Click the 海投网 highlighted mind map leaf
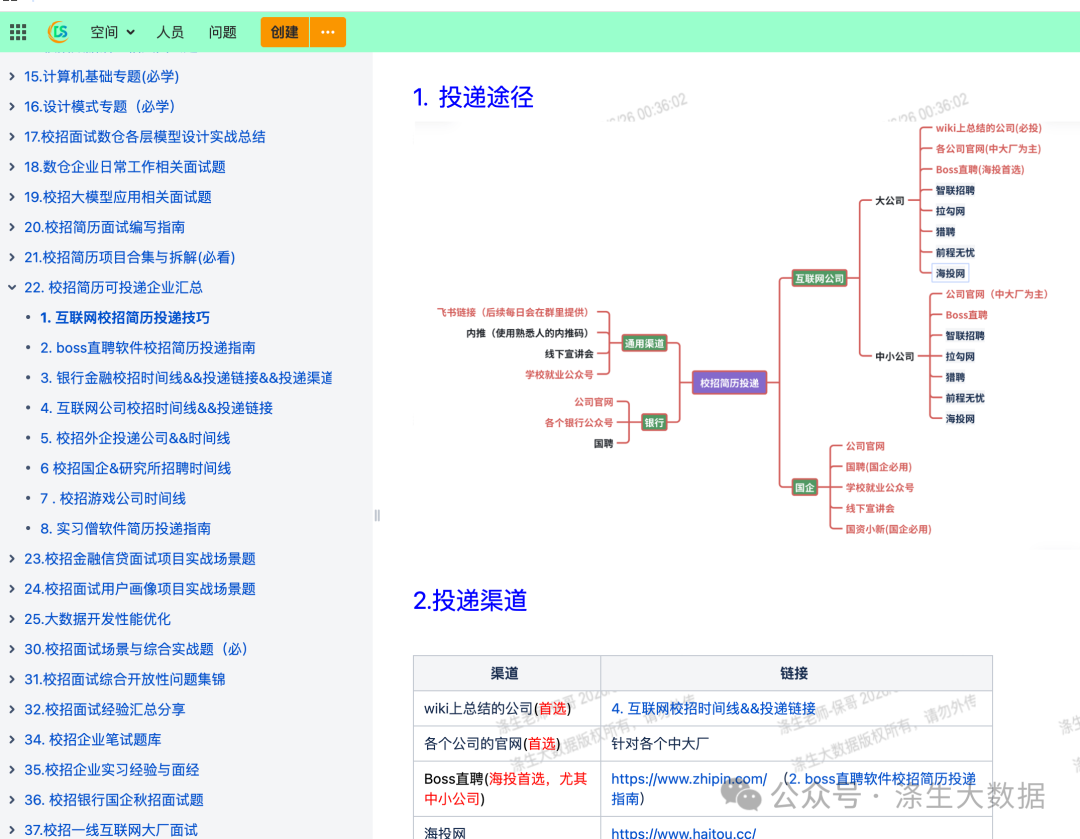1080x839 pixels. (951, 273)
